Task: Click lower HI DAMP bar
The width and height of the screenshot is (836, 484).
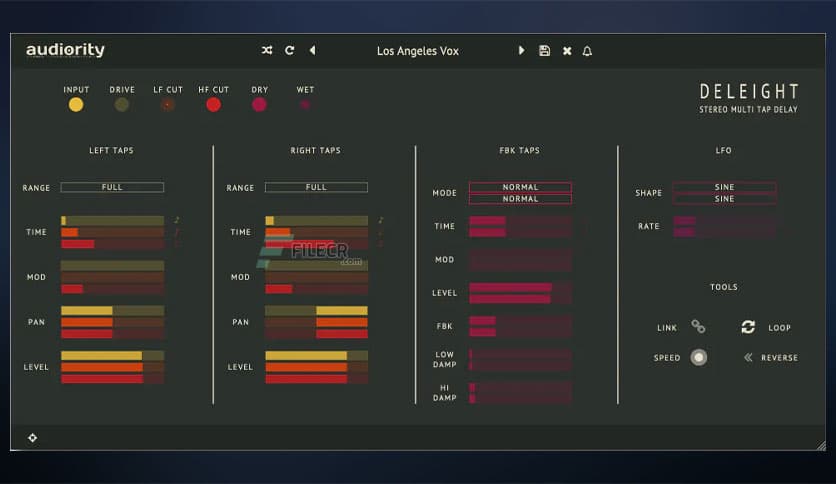Action: (x=521, y=399)
